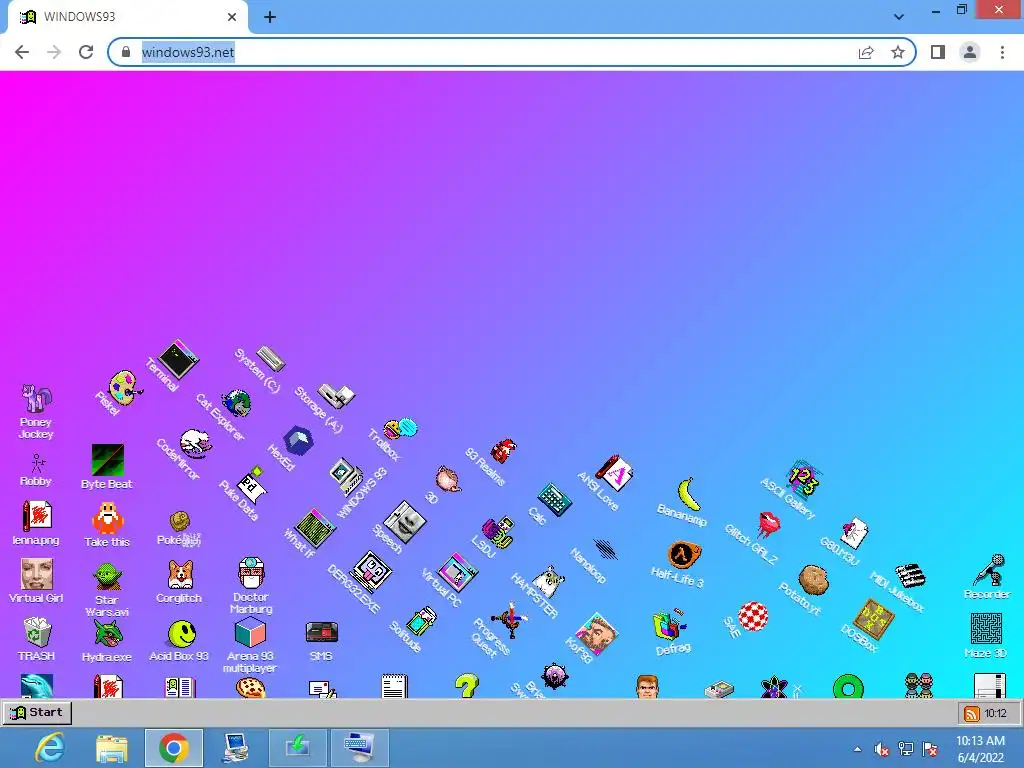Open lenna.png file icon

tap(37, 516)
